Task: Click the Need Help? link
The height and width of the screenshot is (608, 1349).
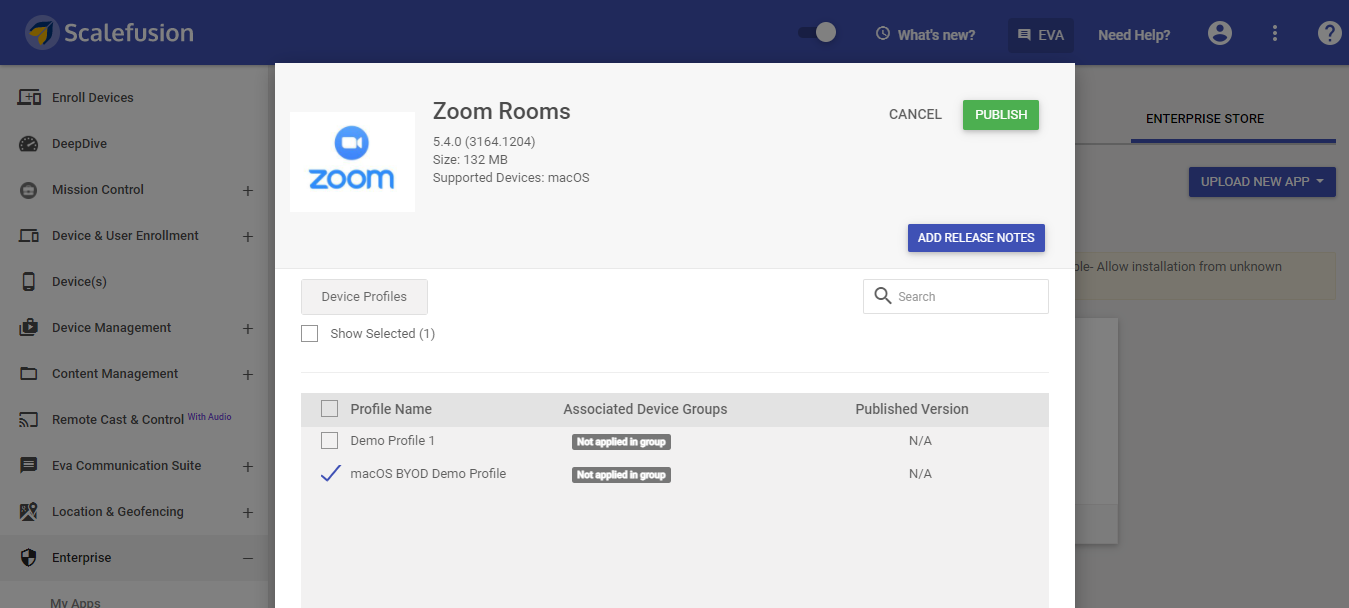Action: click(x=1134, y=34)
